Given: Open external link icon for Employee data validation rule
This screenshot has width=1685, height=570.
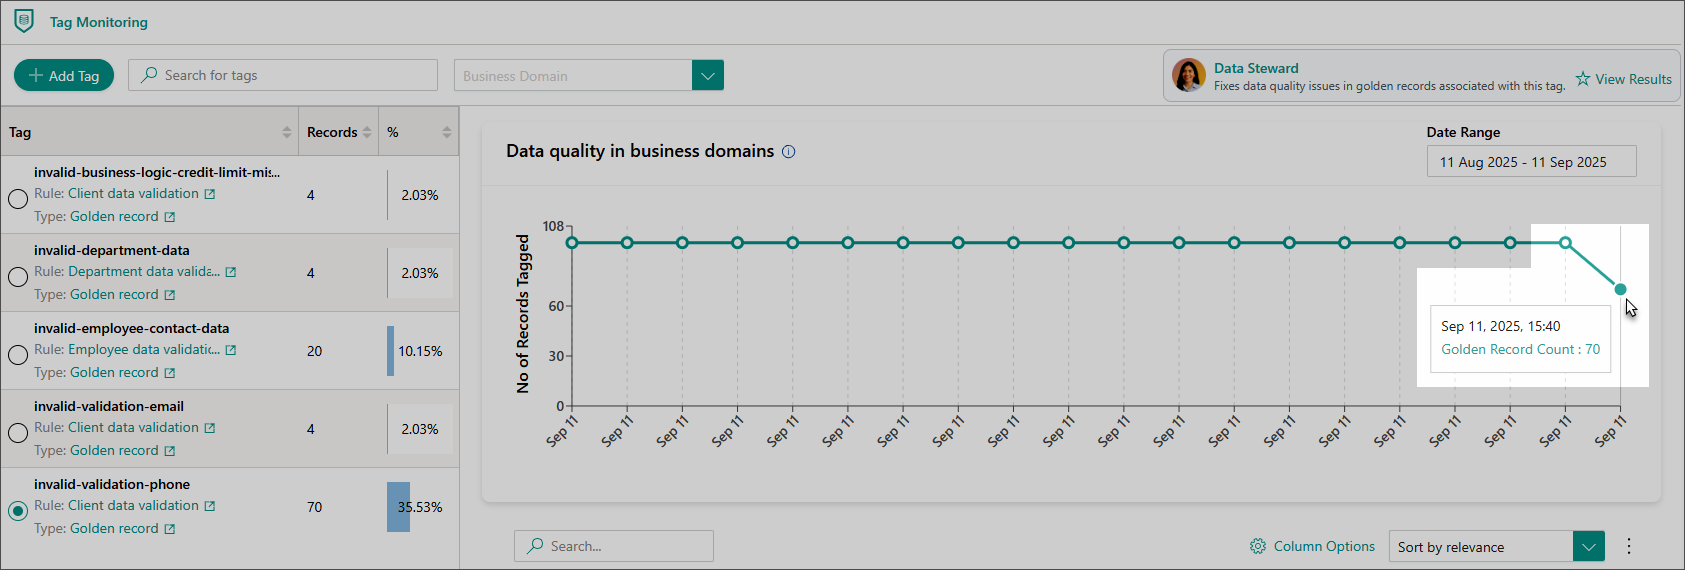Looking at the screenshot, I should tap(231, 350).
